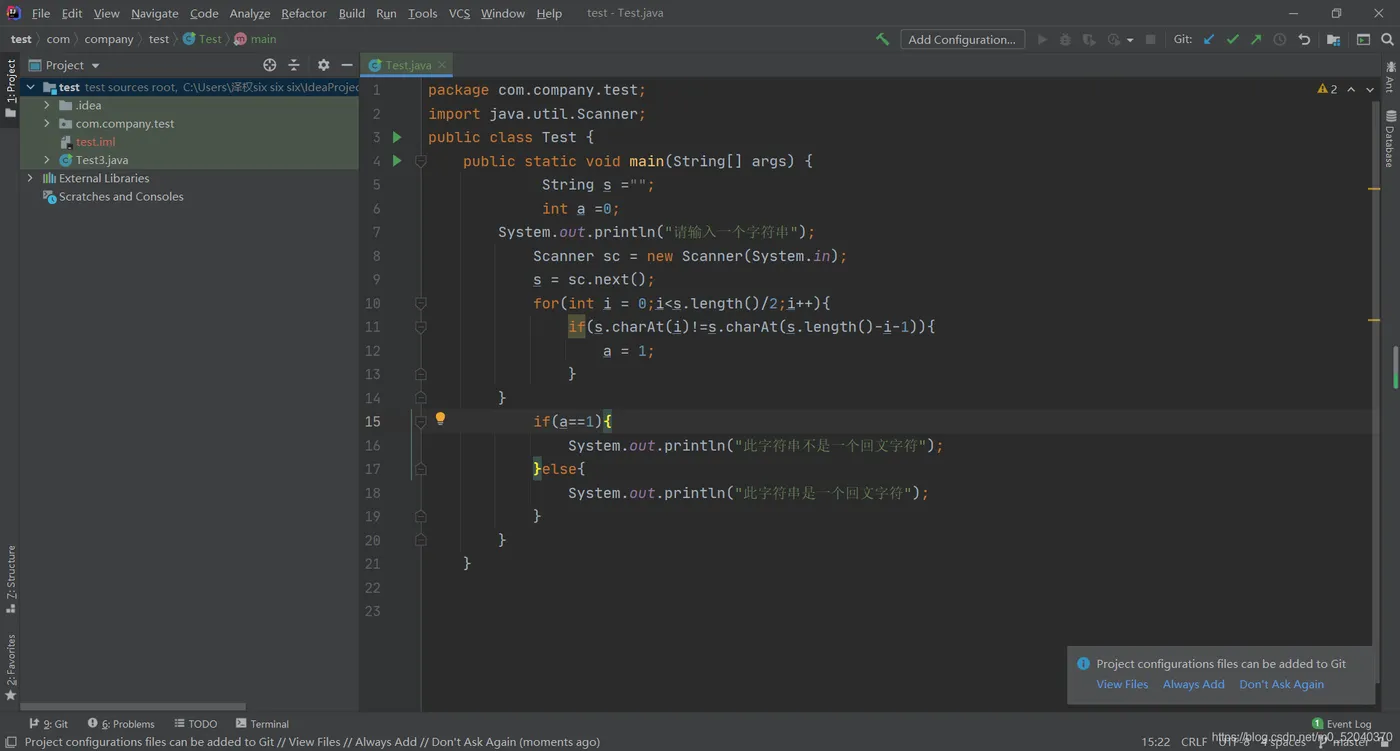Image resolution: width=1400 pixels, height=751 pixels.
Task: Expand External Libraries node
Action: (x=30, y=178)
